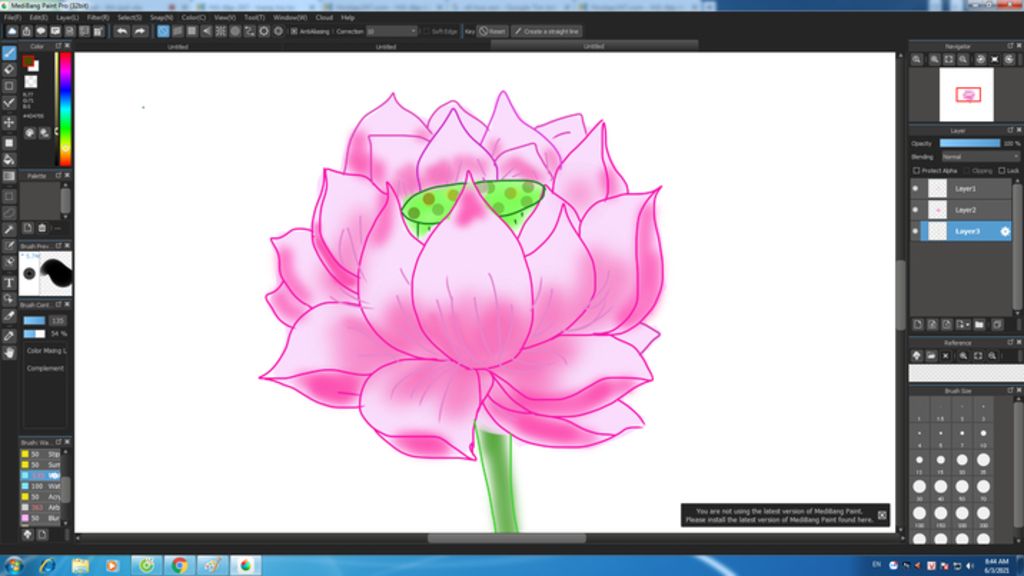Click the brush size slider in Brush Control
Image resolution: width=1024 pixels, height=576 pixels.
tap(34, 321)
